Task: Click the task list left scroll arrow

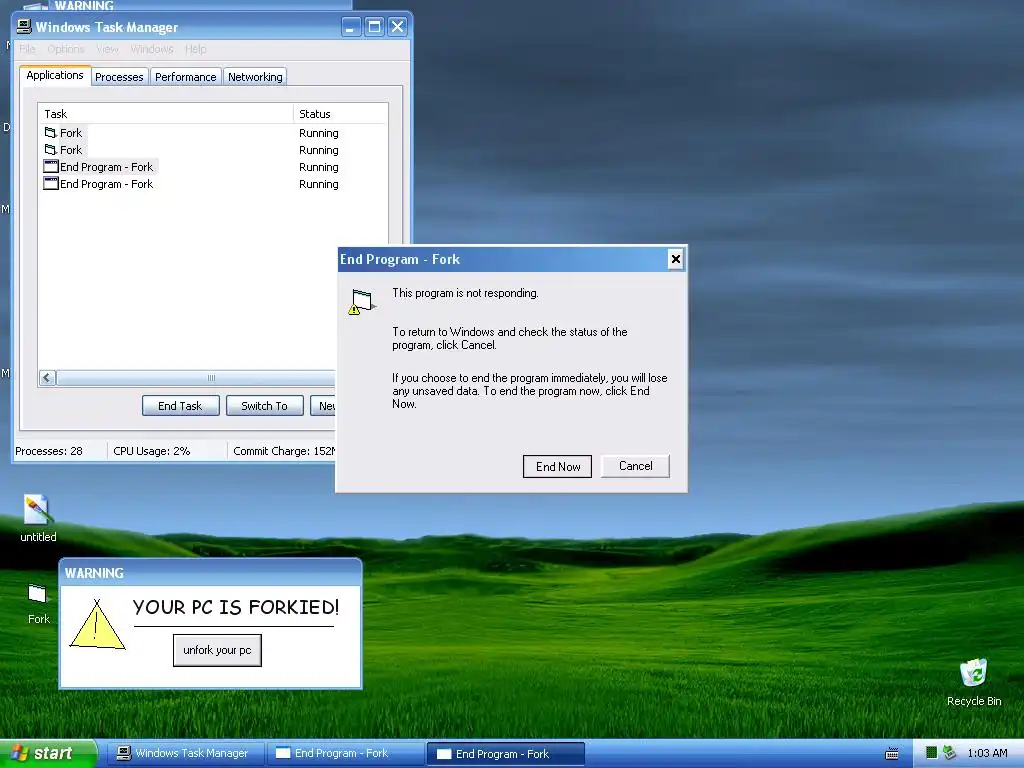Action: tap(47, 377)
